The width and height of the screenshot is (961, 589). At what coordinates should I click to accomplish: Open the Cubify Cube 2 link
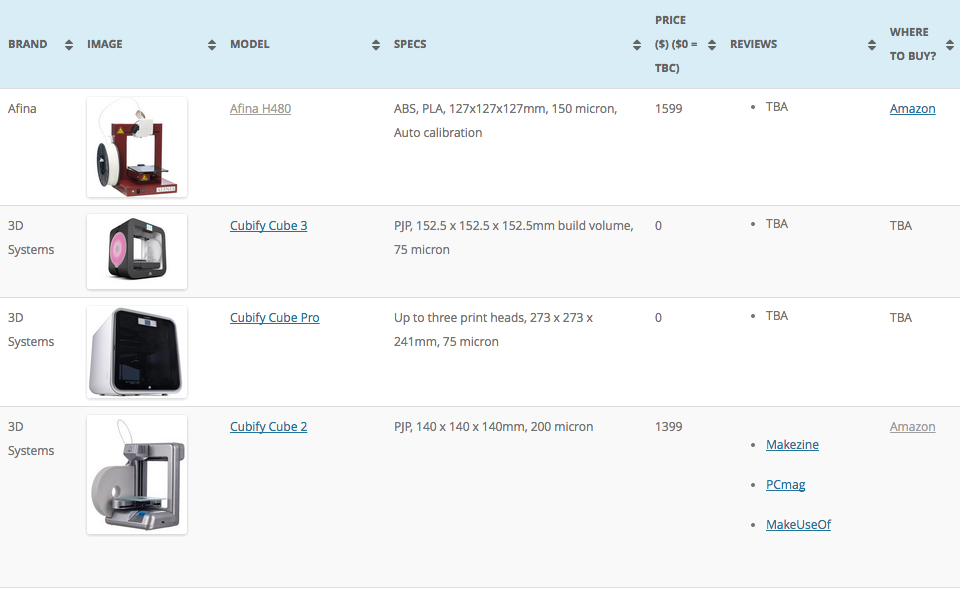[268, 427]
